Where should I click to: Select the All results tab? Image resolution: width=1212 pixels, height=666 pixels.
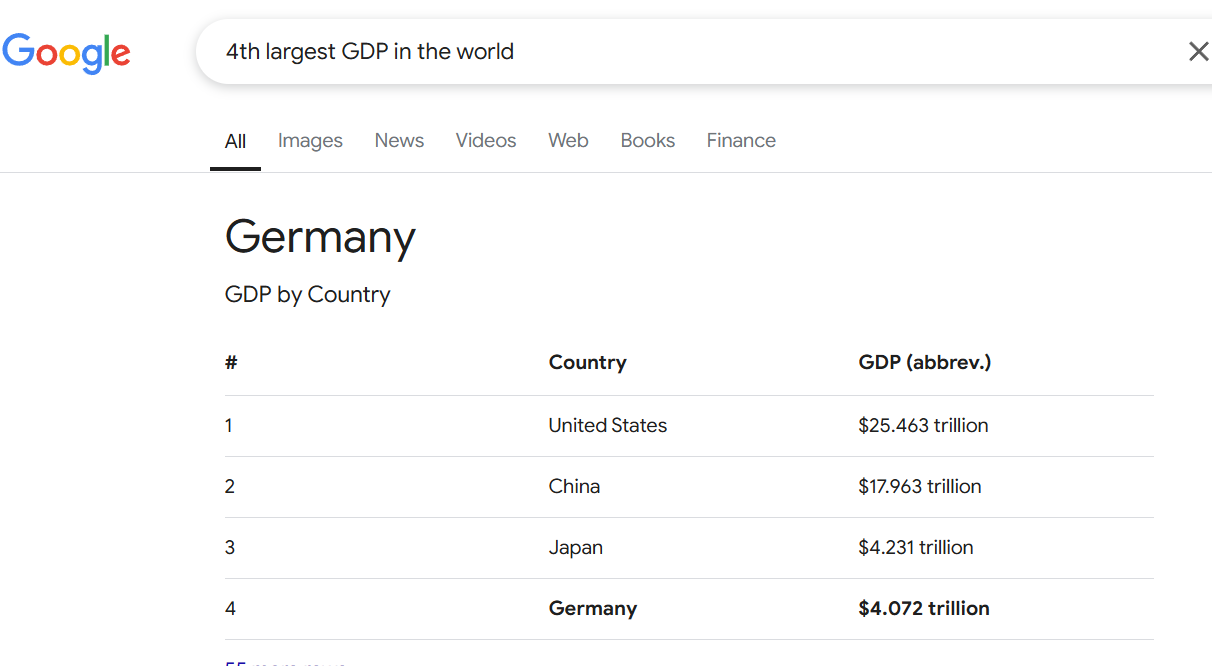coord(235,141)
